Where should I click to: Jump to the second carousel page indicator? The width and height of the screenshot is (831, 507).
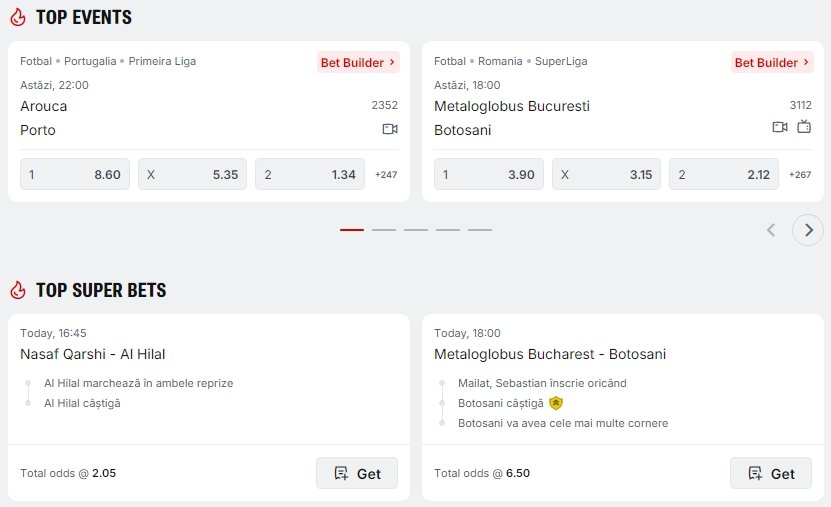tap(384, 230)
